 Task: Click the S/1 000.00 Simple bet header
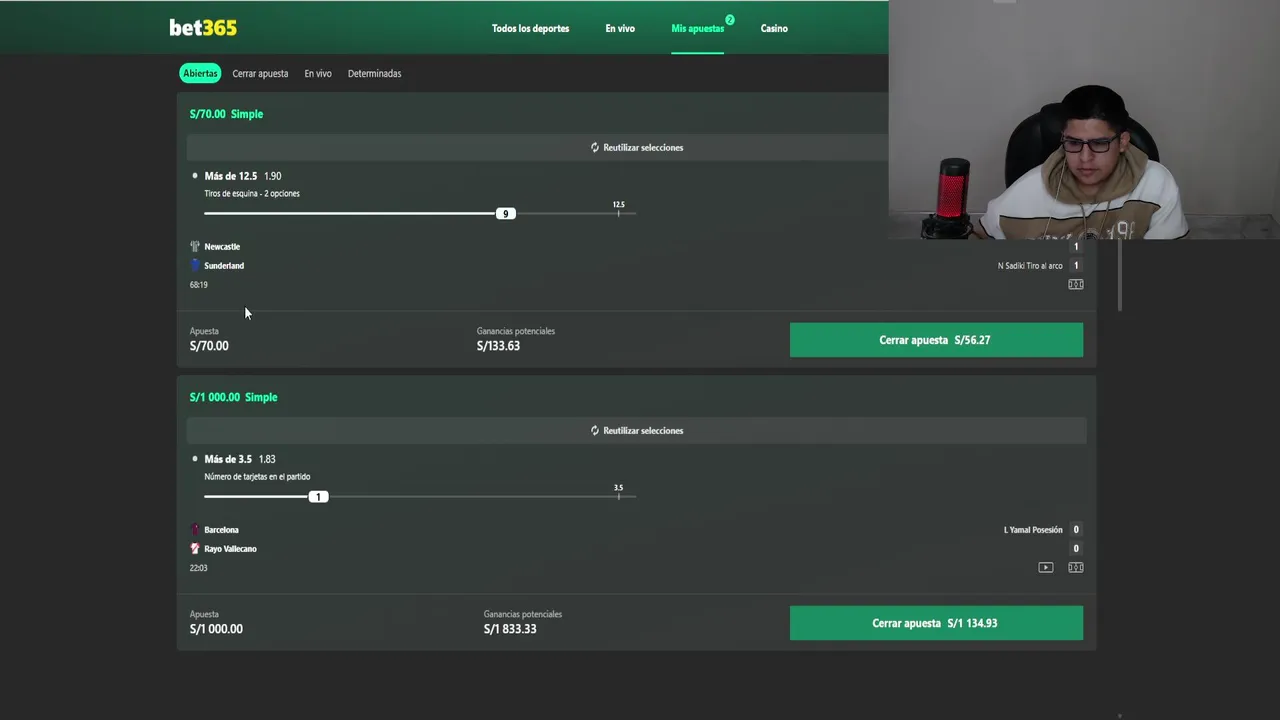[233, 397]
